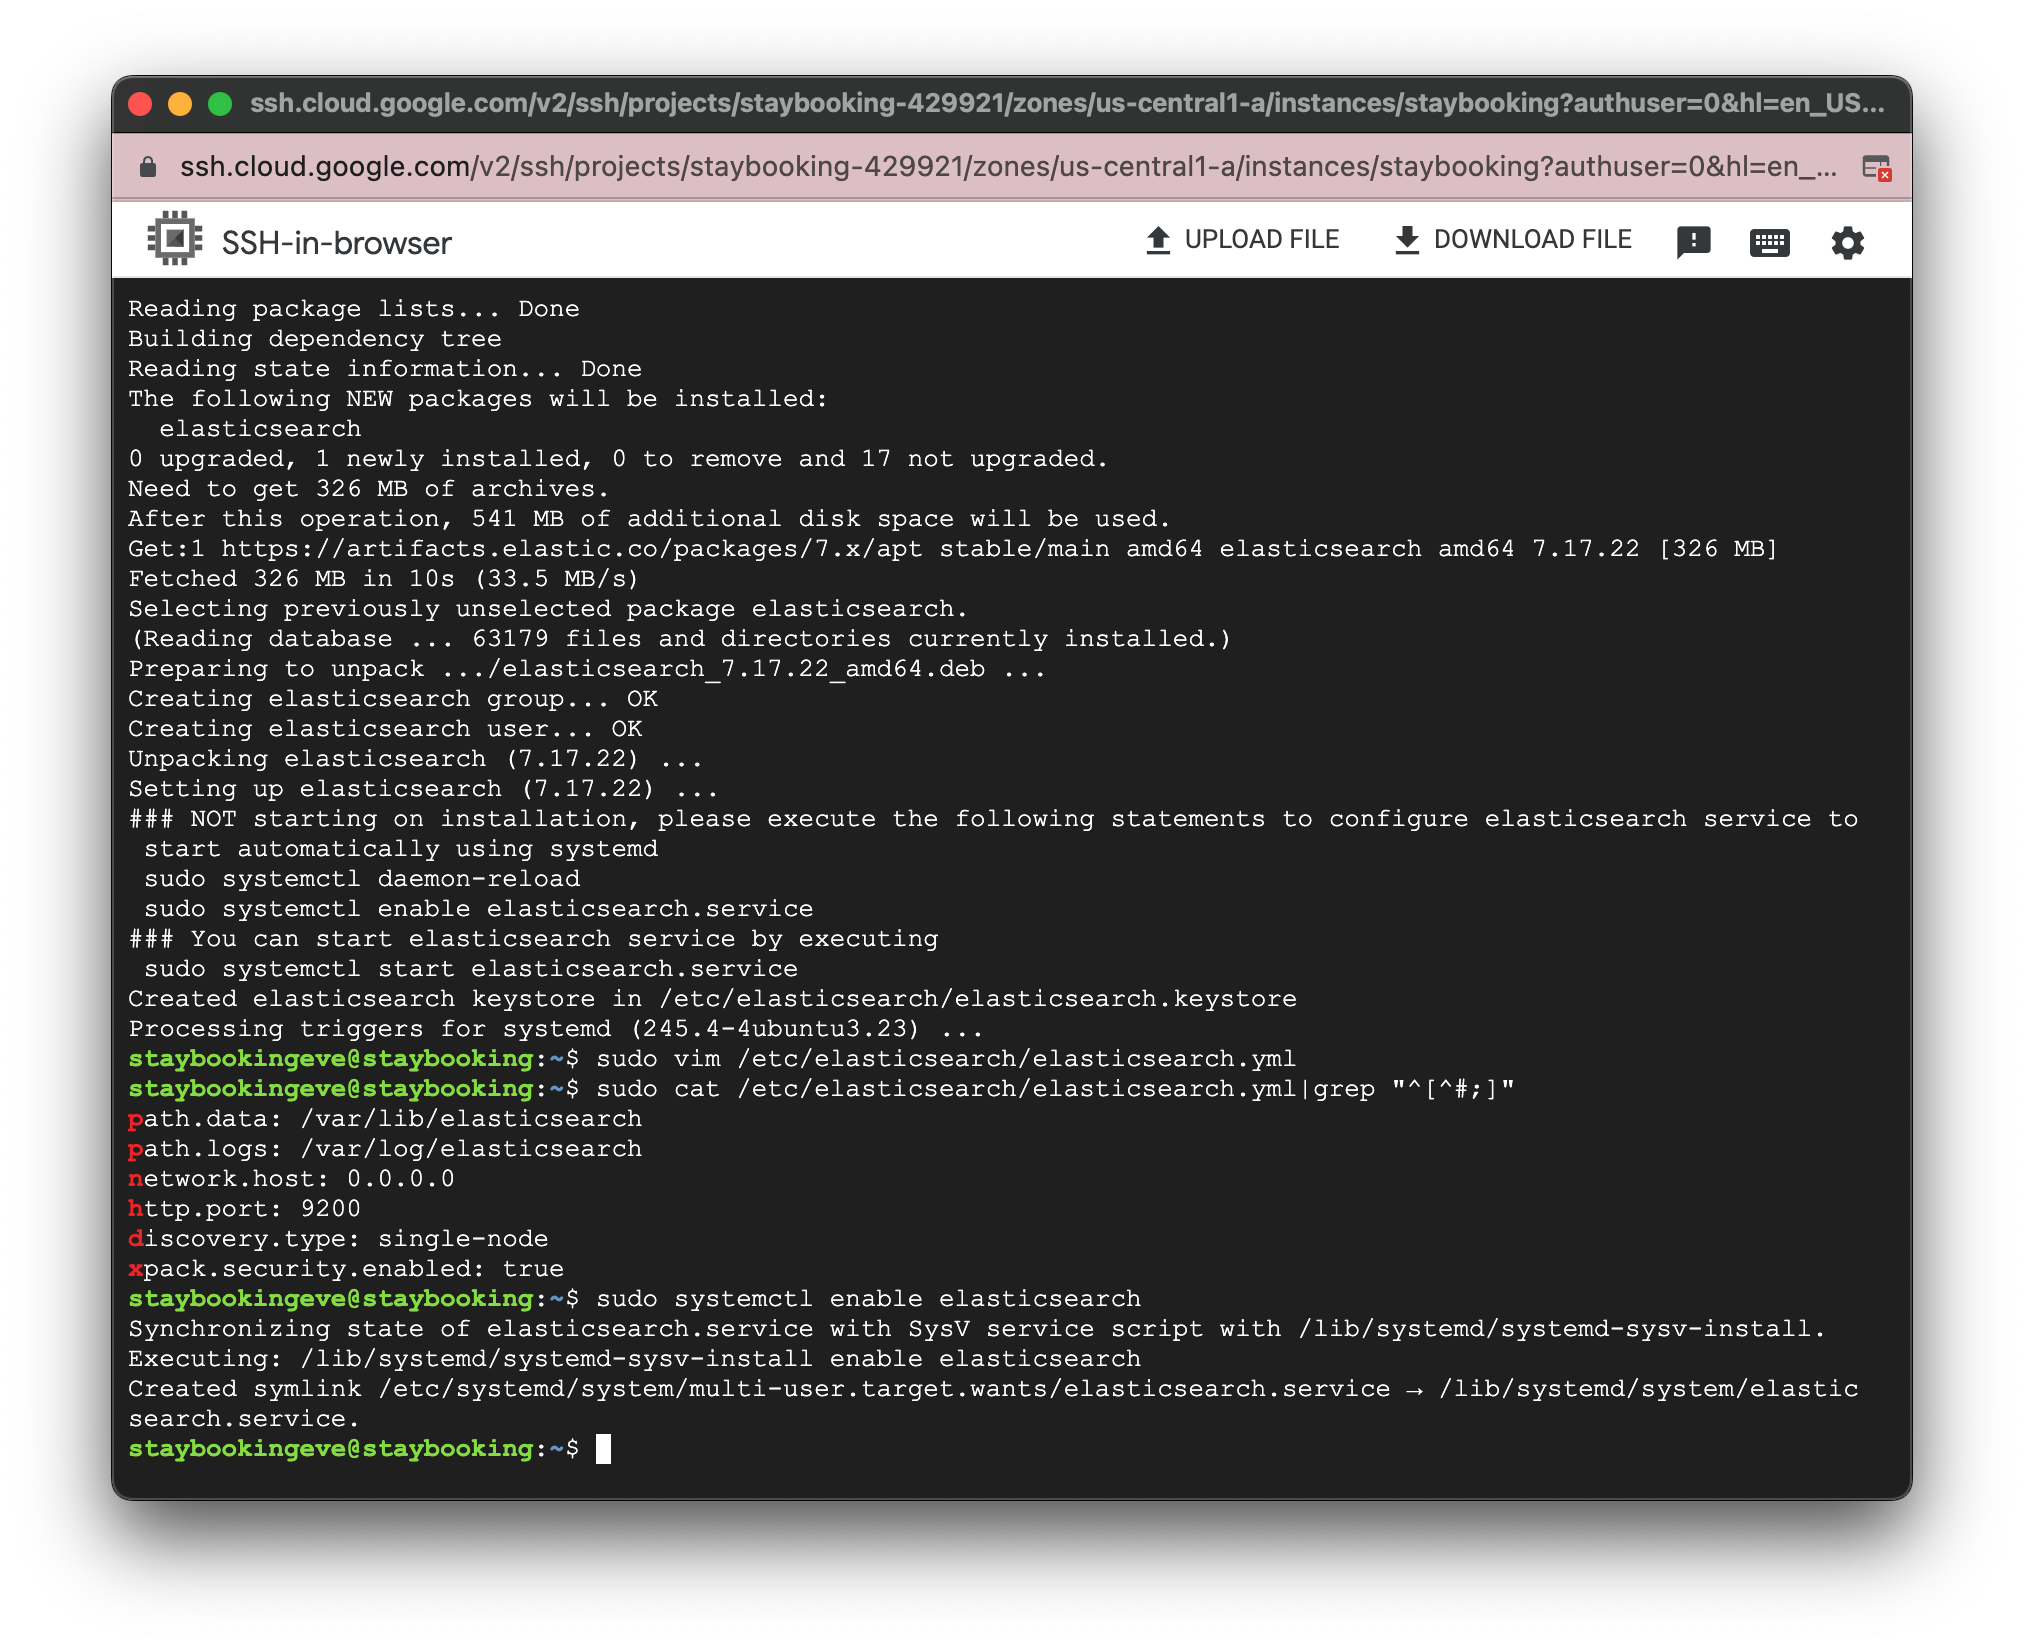Select the upload arrow icon
The image size is (2024, 1648).
[1158, 238]
